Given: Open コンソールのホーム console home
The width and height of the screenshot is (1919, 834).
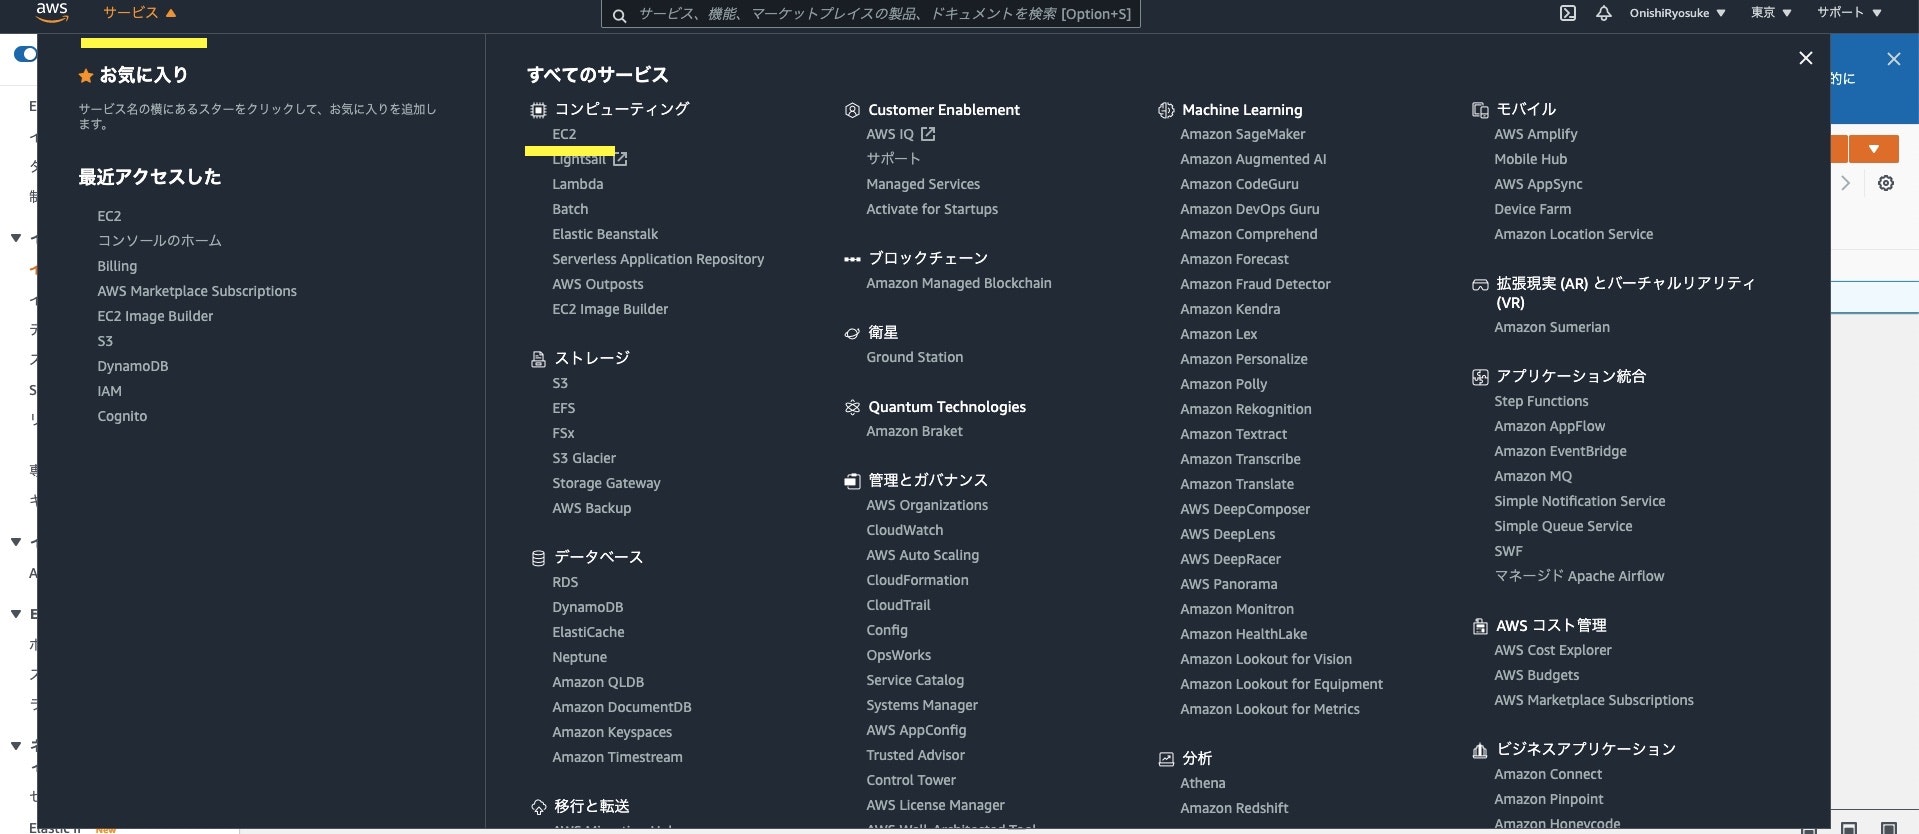Looking at the screenshot, I should click(159, 241).
